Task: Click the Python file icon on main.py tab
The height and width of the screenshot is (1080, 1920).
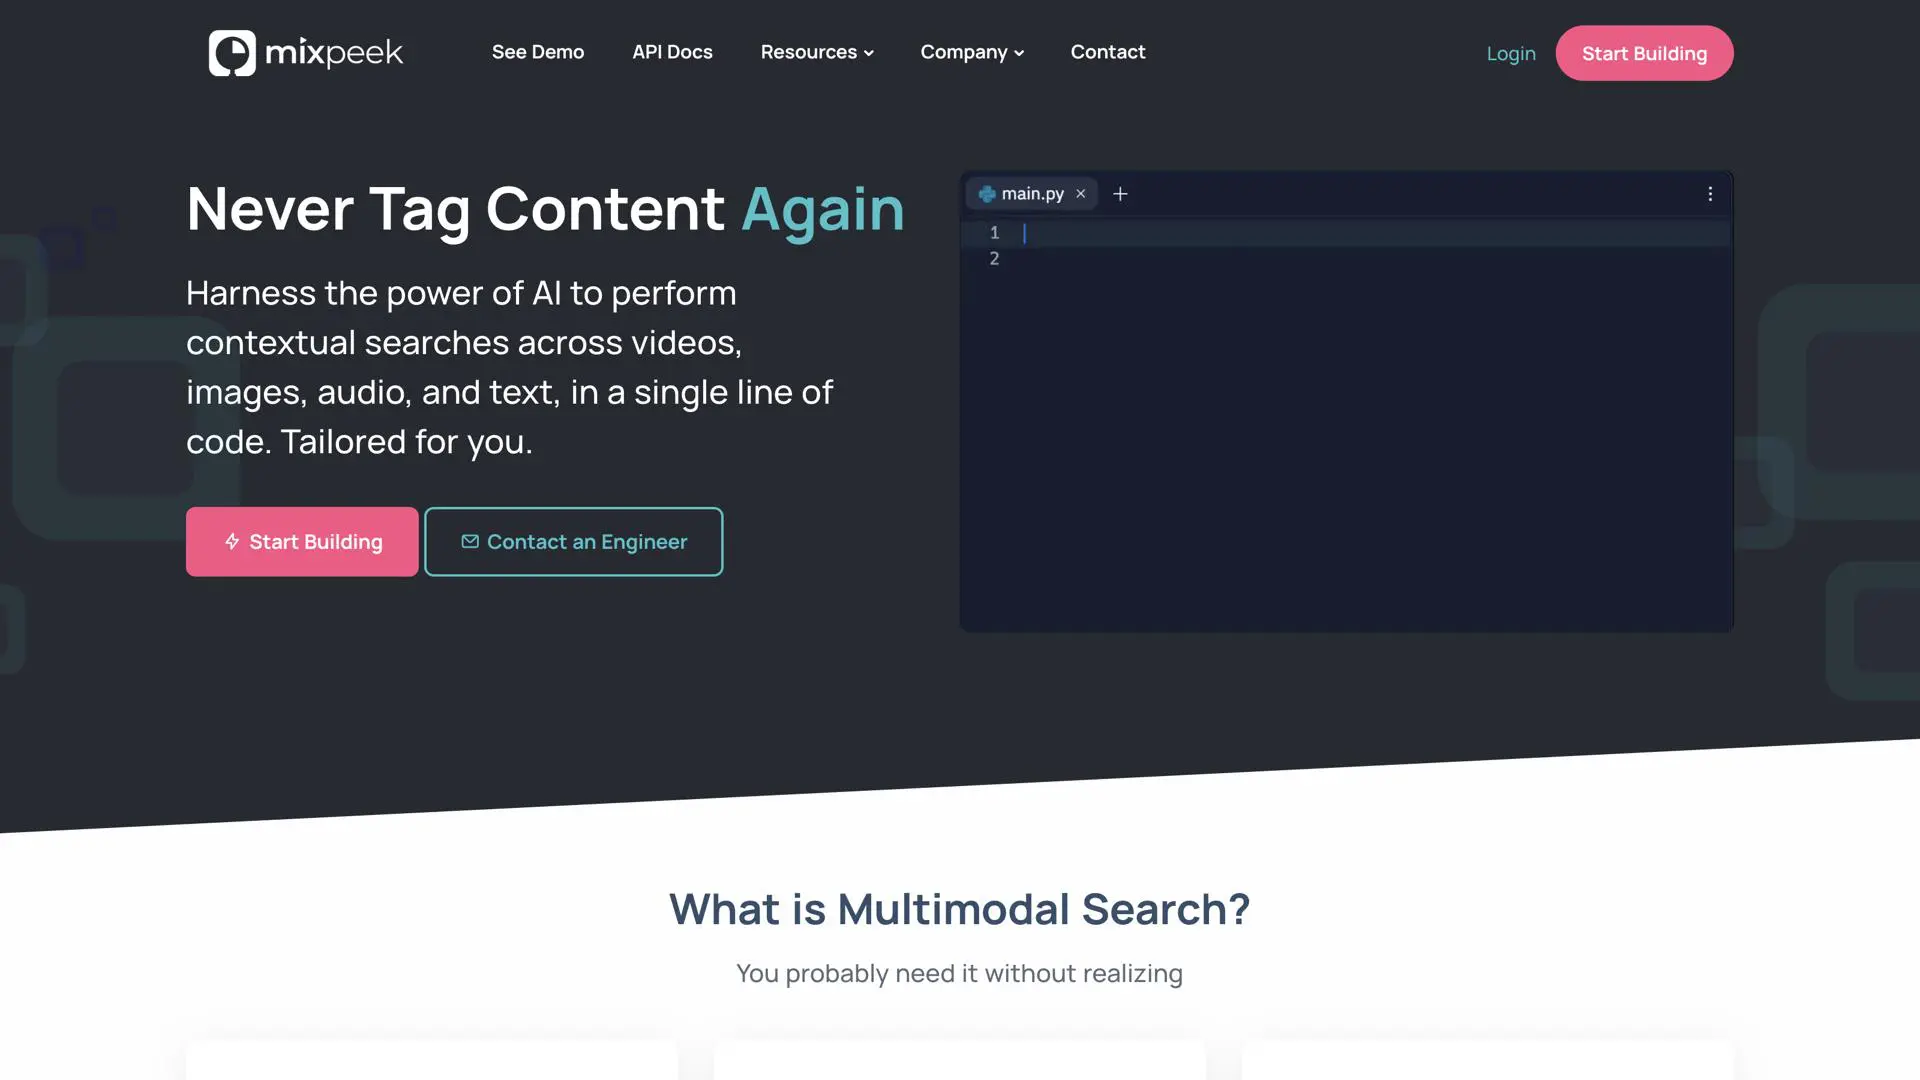Action: click(987, 194)
